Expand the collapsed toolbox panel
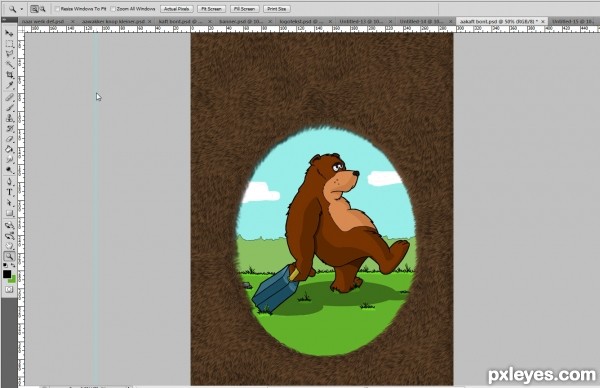The image size is (600, 388). (4, 19)
